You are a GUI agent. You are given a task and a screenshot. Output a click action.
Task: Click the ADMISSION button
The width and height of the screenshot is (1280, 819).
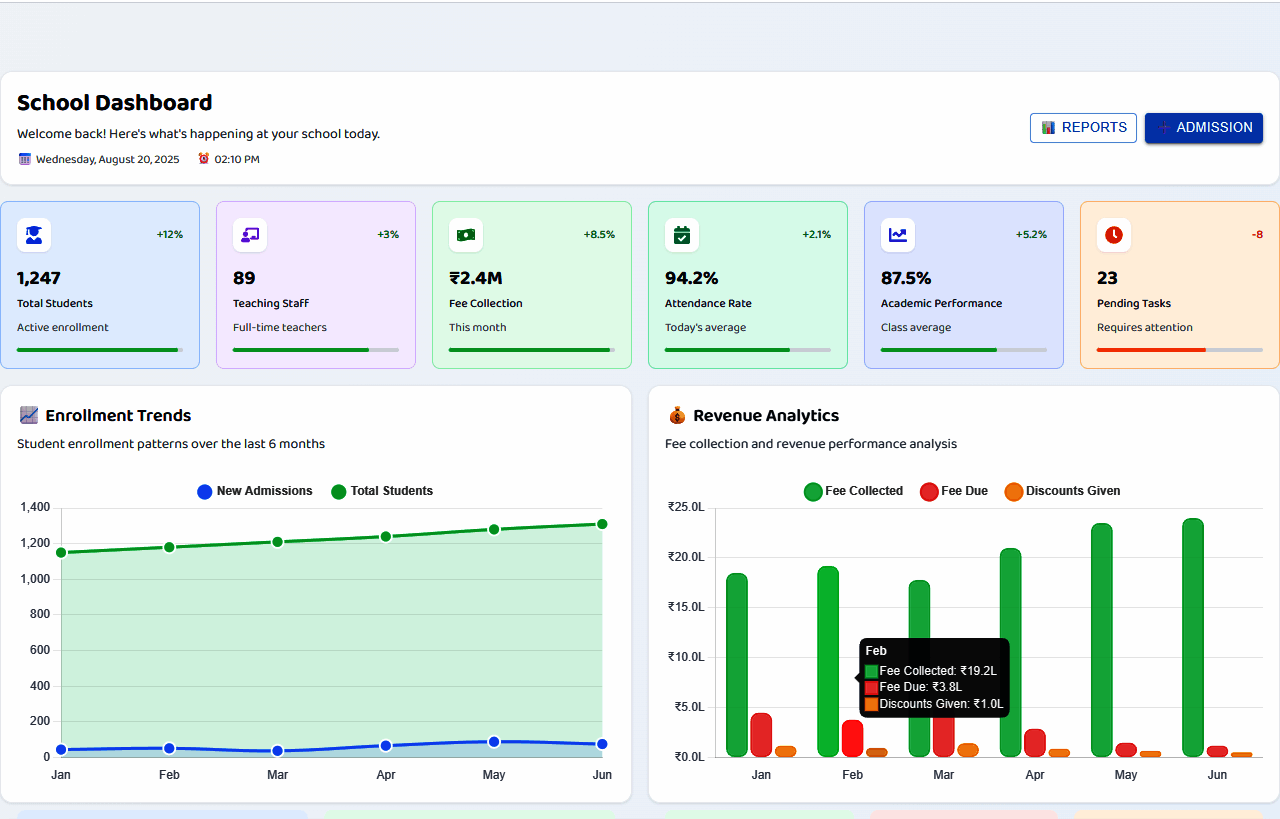pos(1203,128)
